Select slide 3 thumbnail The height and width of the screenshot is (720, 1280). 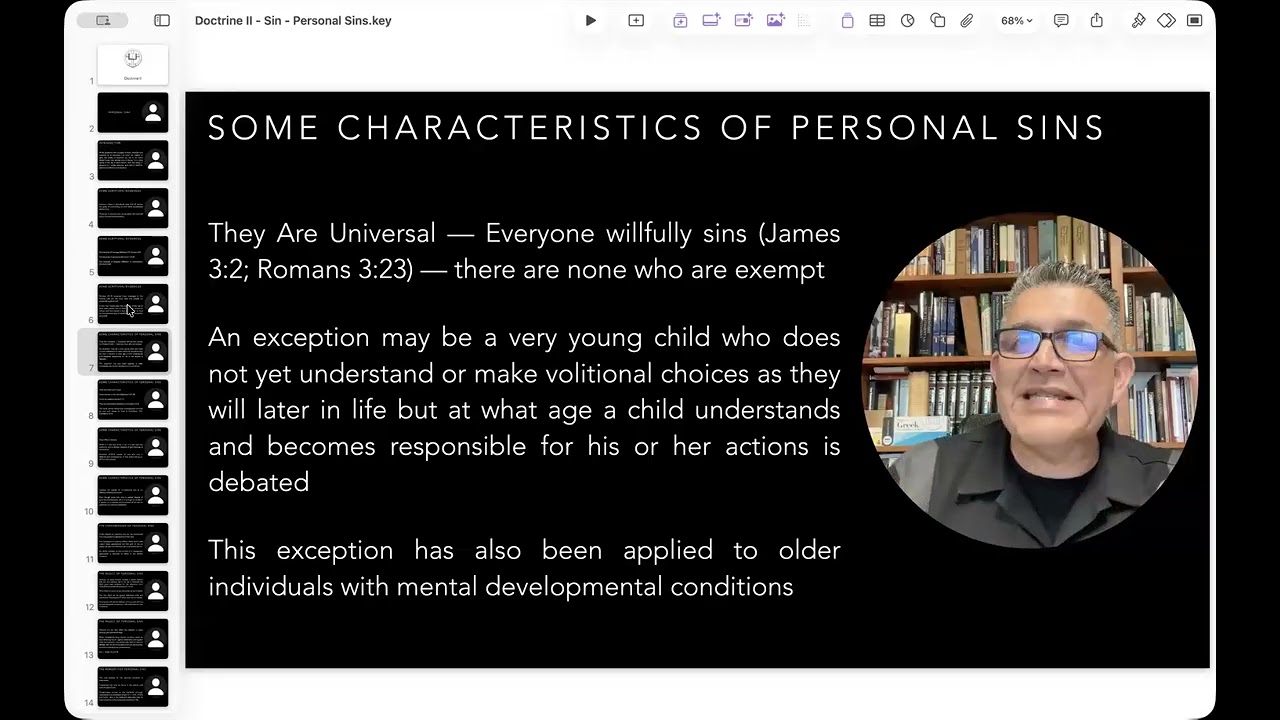point(133,160)
